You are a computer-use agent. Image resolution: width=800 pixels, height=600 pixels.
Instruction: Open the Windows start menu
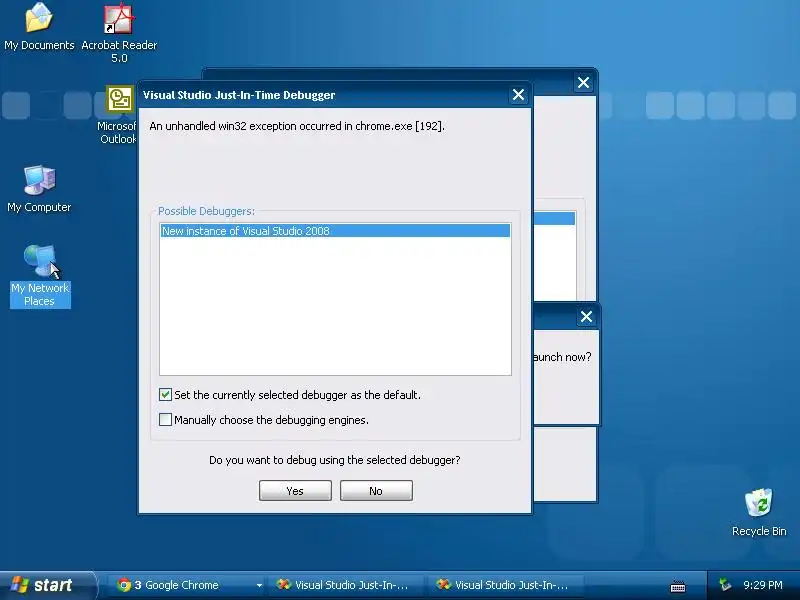pos(47,585)
